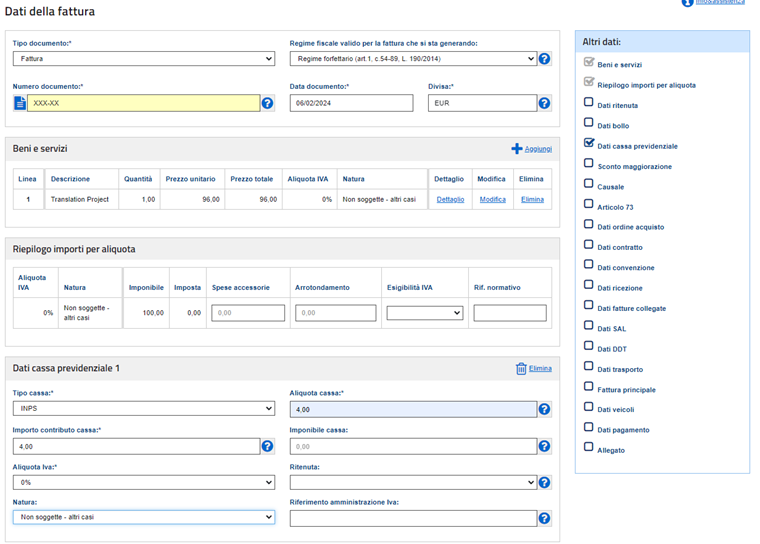
Task: Open Dettaglio link for Translation Project
Action: pyautogui.click(x=450, y=199)
